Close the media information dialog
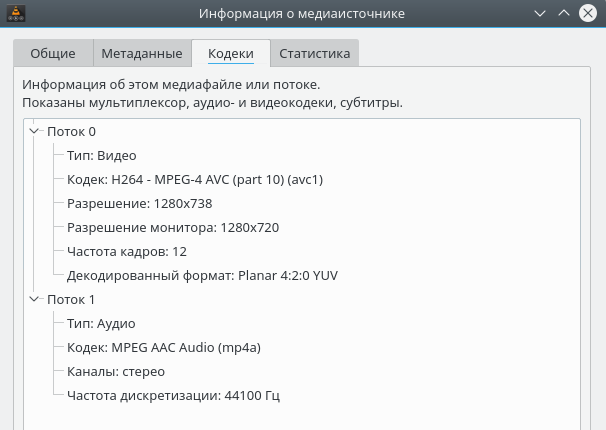Screen dimensions: 606x430 [588, 14]
